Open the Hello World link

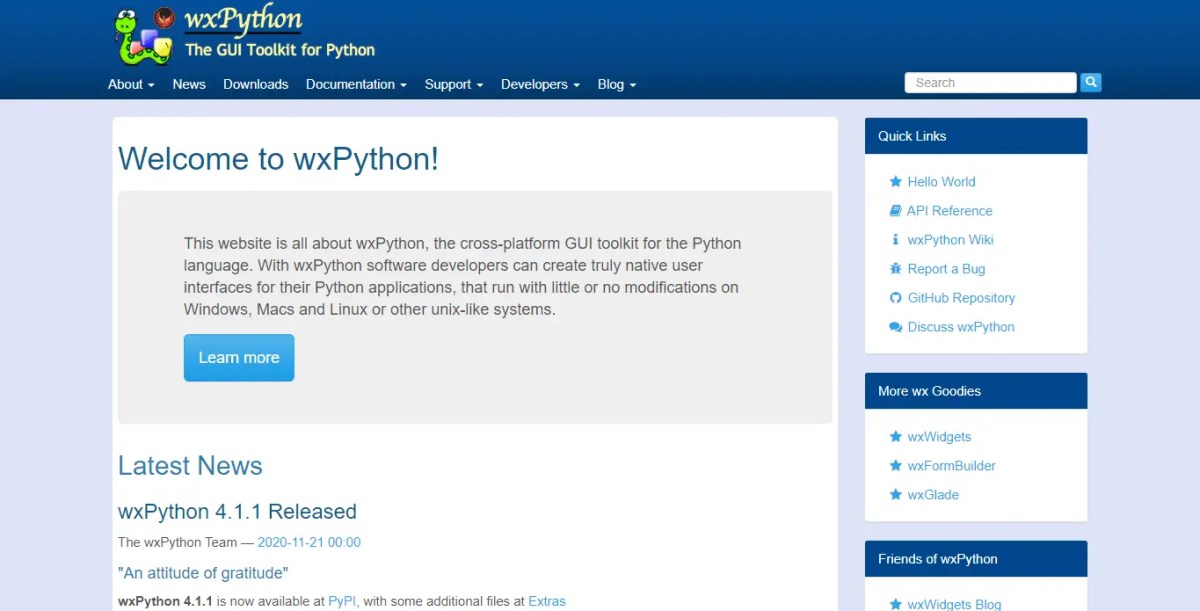coord(941,182)
